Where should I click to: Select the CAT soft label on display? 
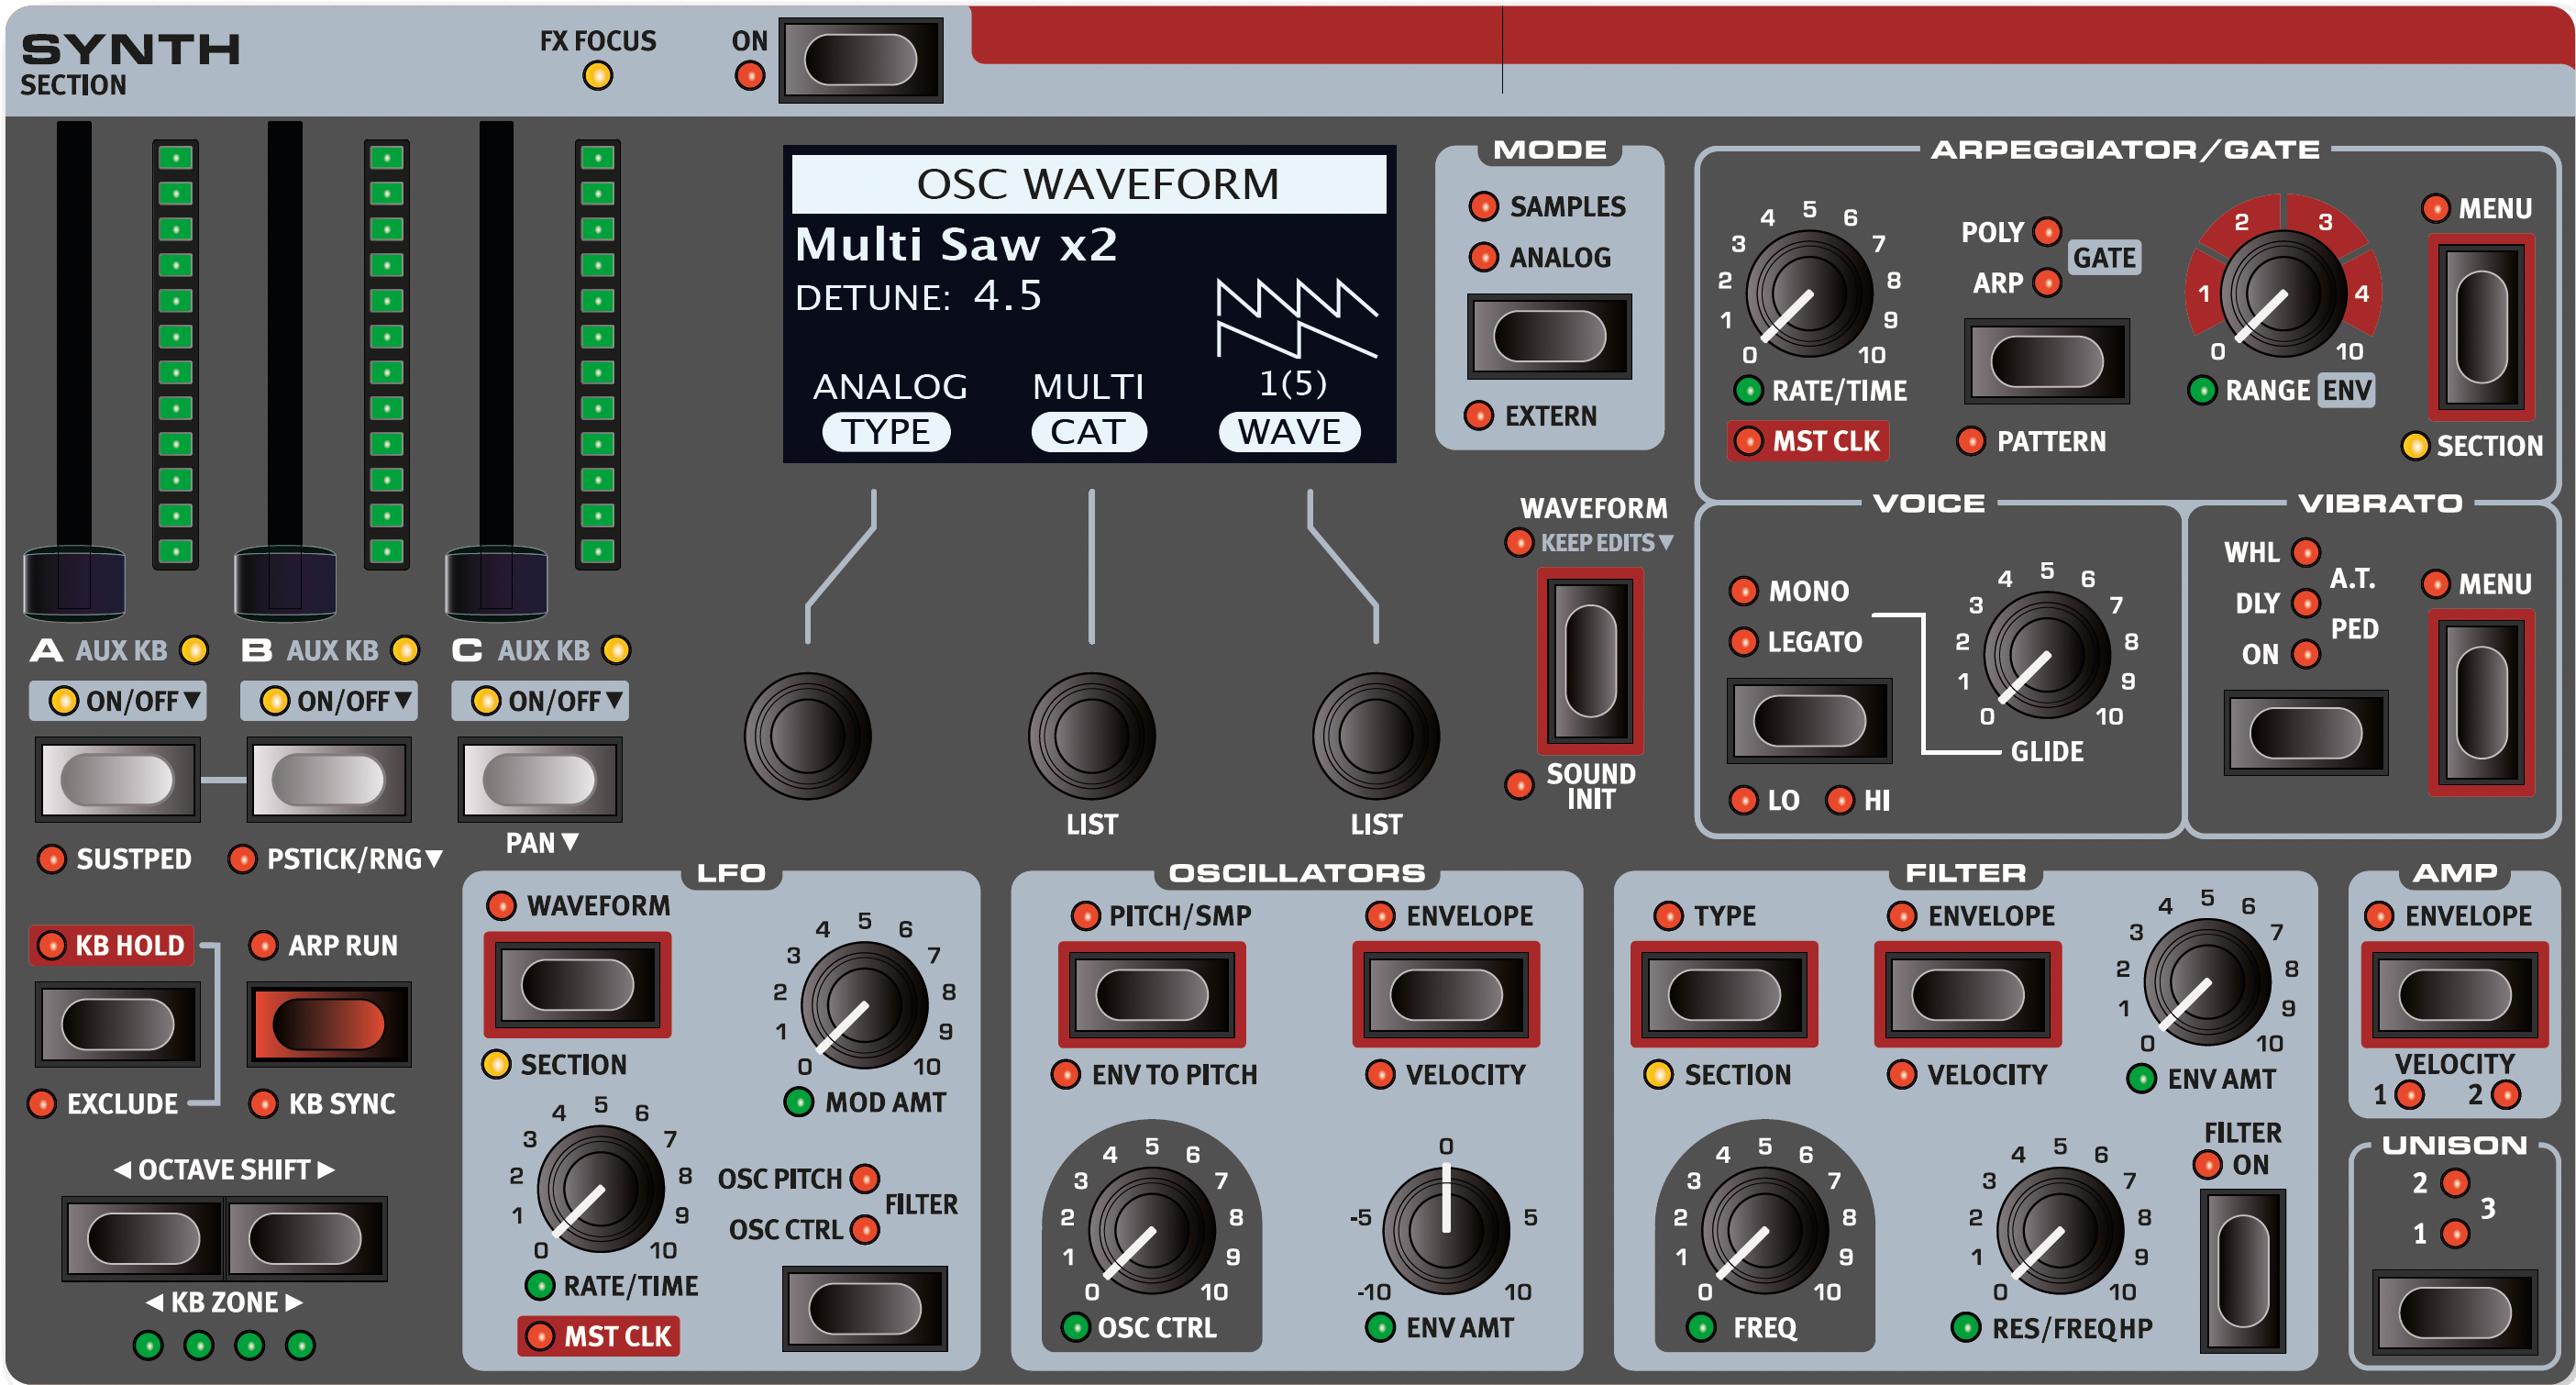click(x=1088, y=432)
